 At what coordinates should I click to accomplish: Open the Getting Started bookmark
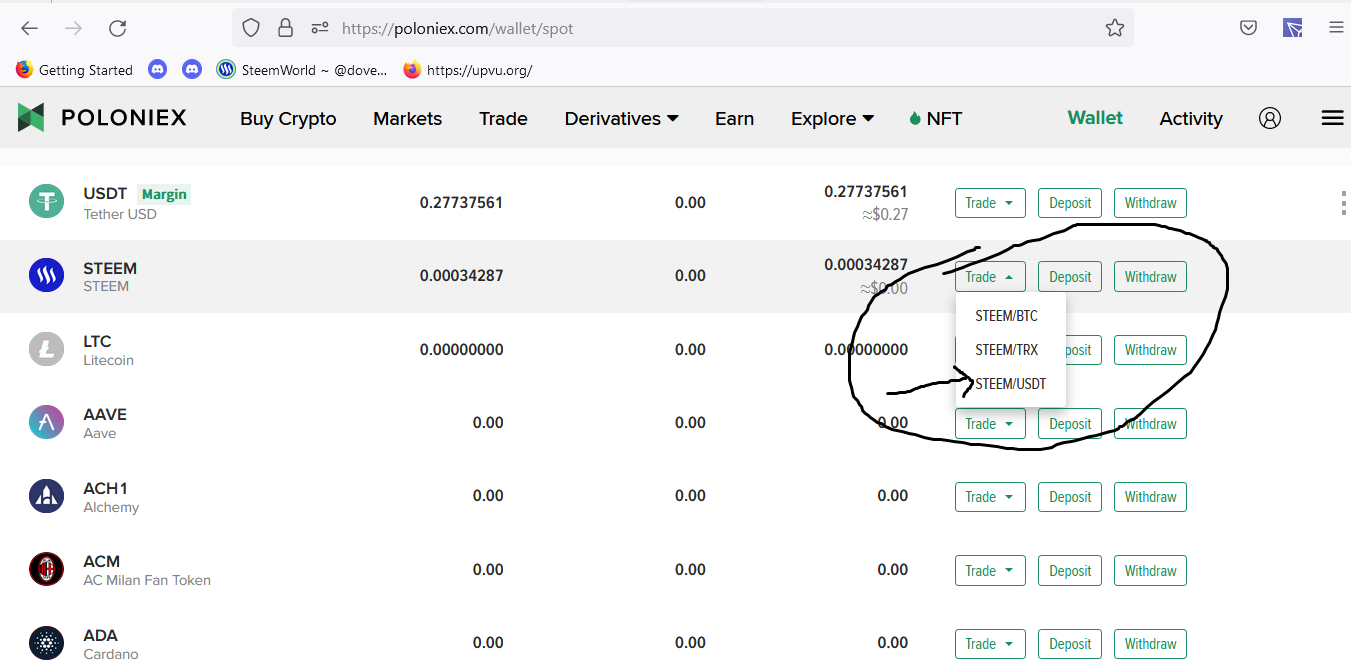(x=74, y=70)
